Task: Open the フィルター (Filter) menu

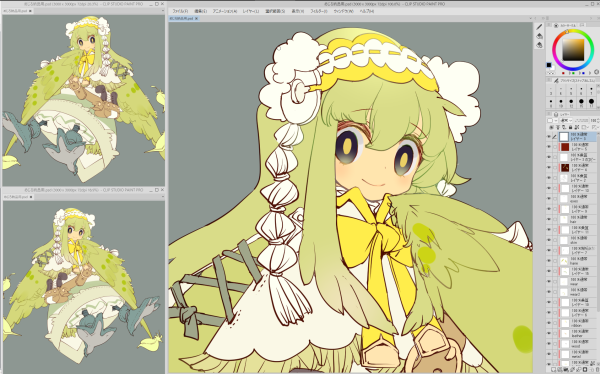Action: tap(318, 11)
